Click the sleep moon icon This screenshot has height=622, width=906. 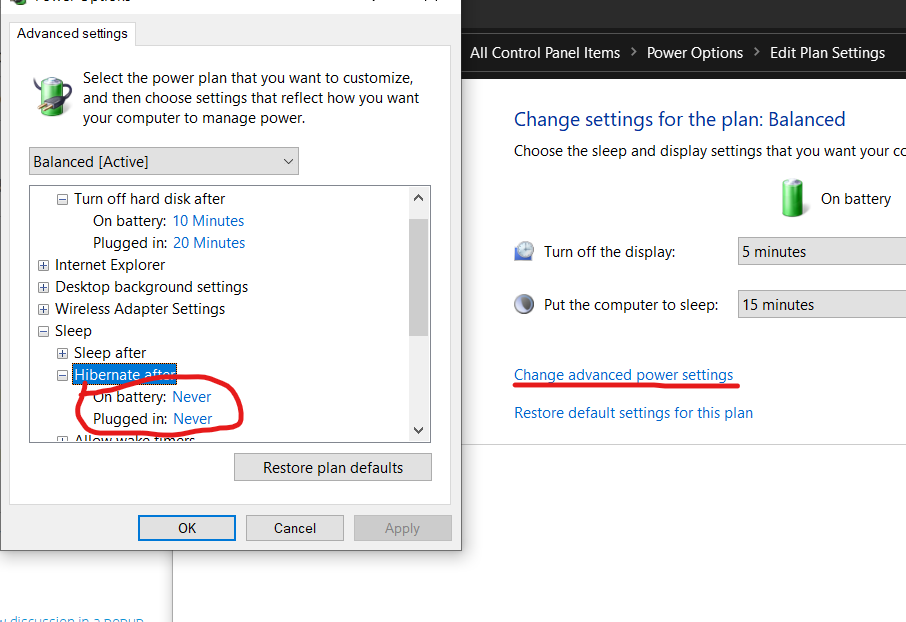coord(524,304)
